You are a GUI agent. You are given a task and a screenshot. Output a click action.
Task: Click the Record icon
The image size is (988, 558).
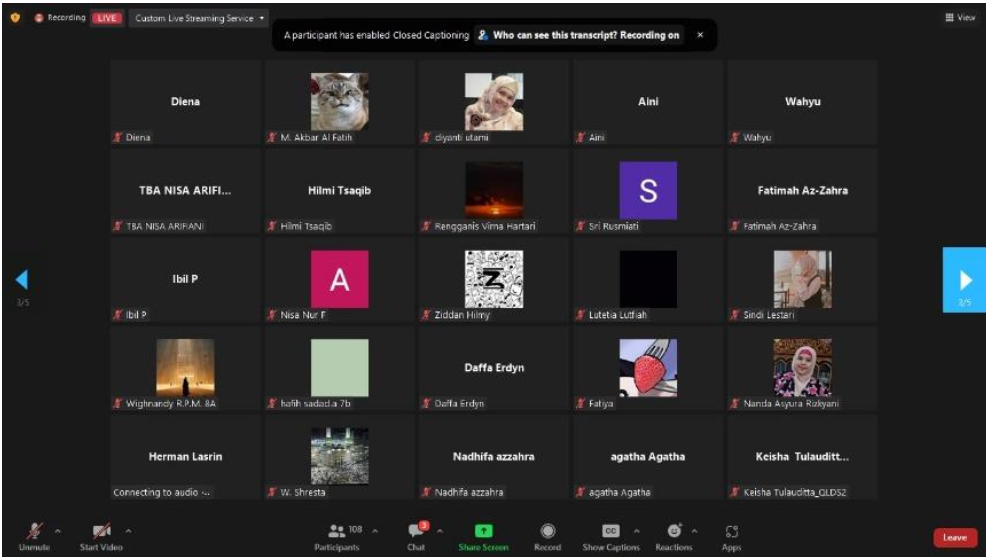(x=548, y=531)
